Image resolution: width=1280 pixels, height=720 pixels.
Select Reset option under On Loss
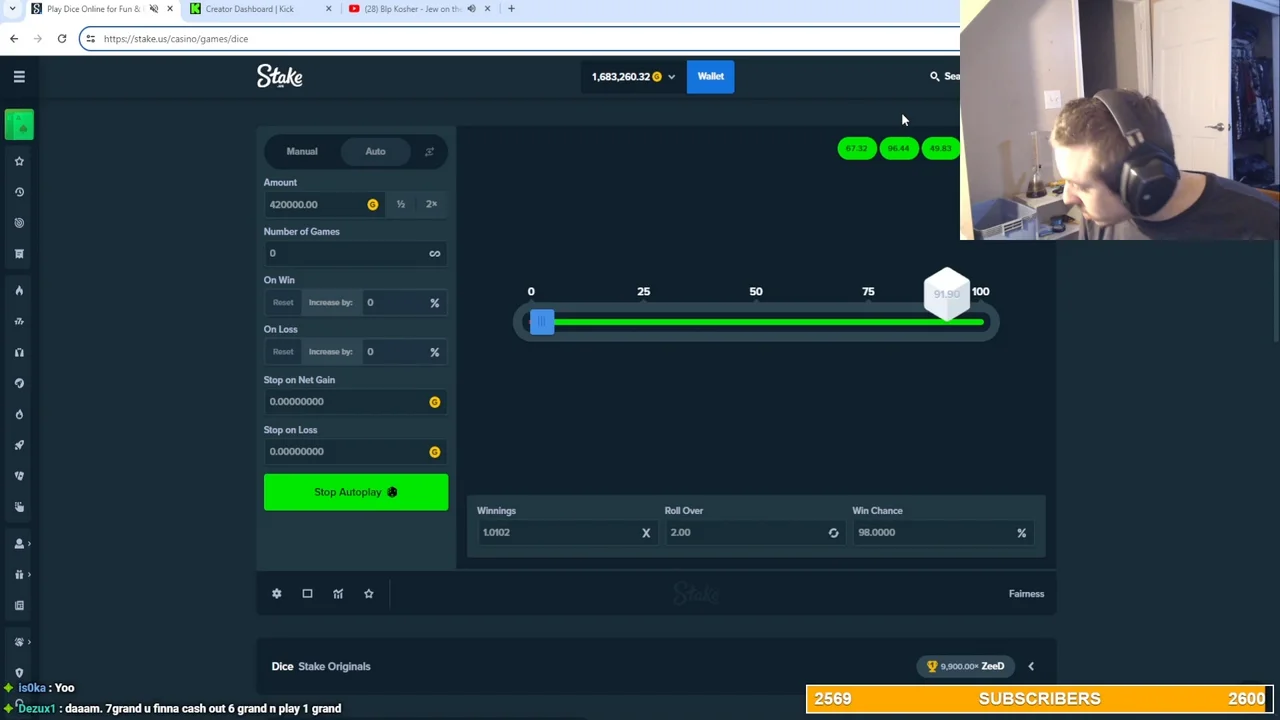[283, 352]
